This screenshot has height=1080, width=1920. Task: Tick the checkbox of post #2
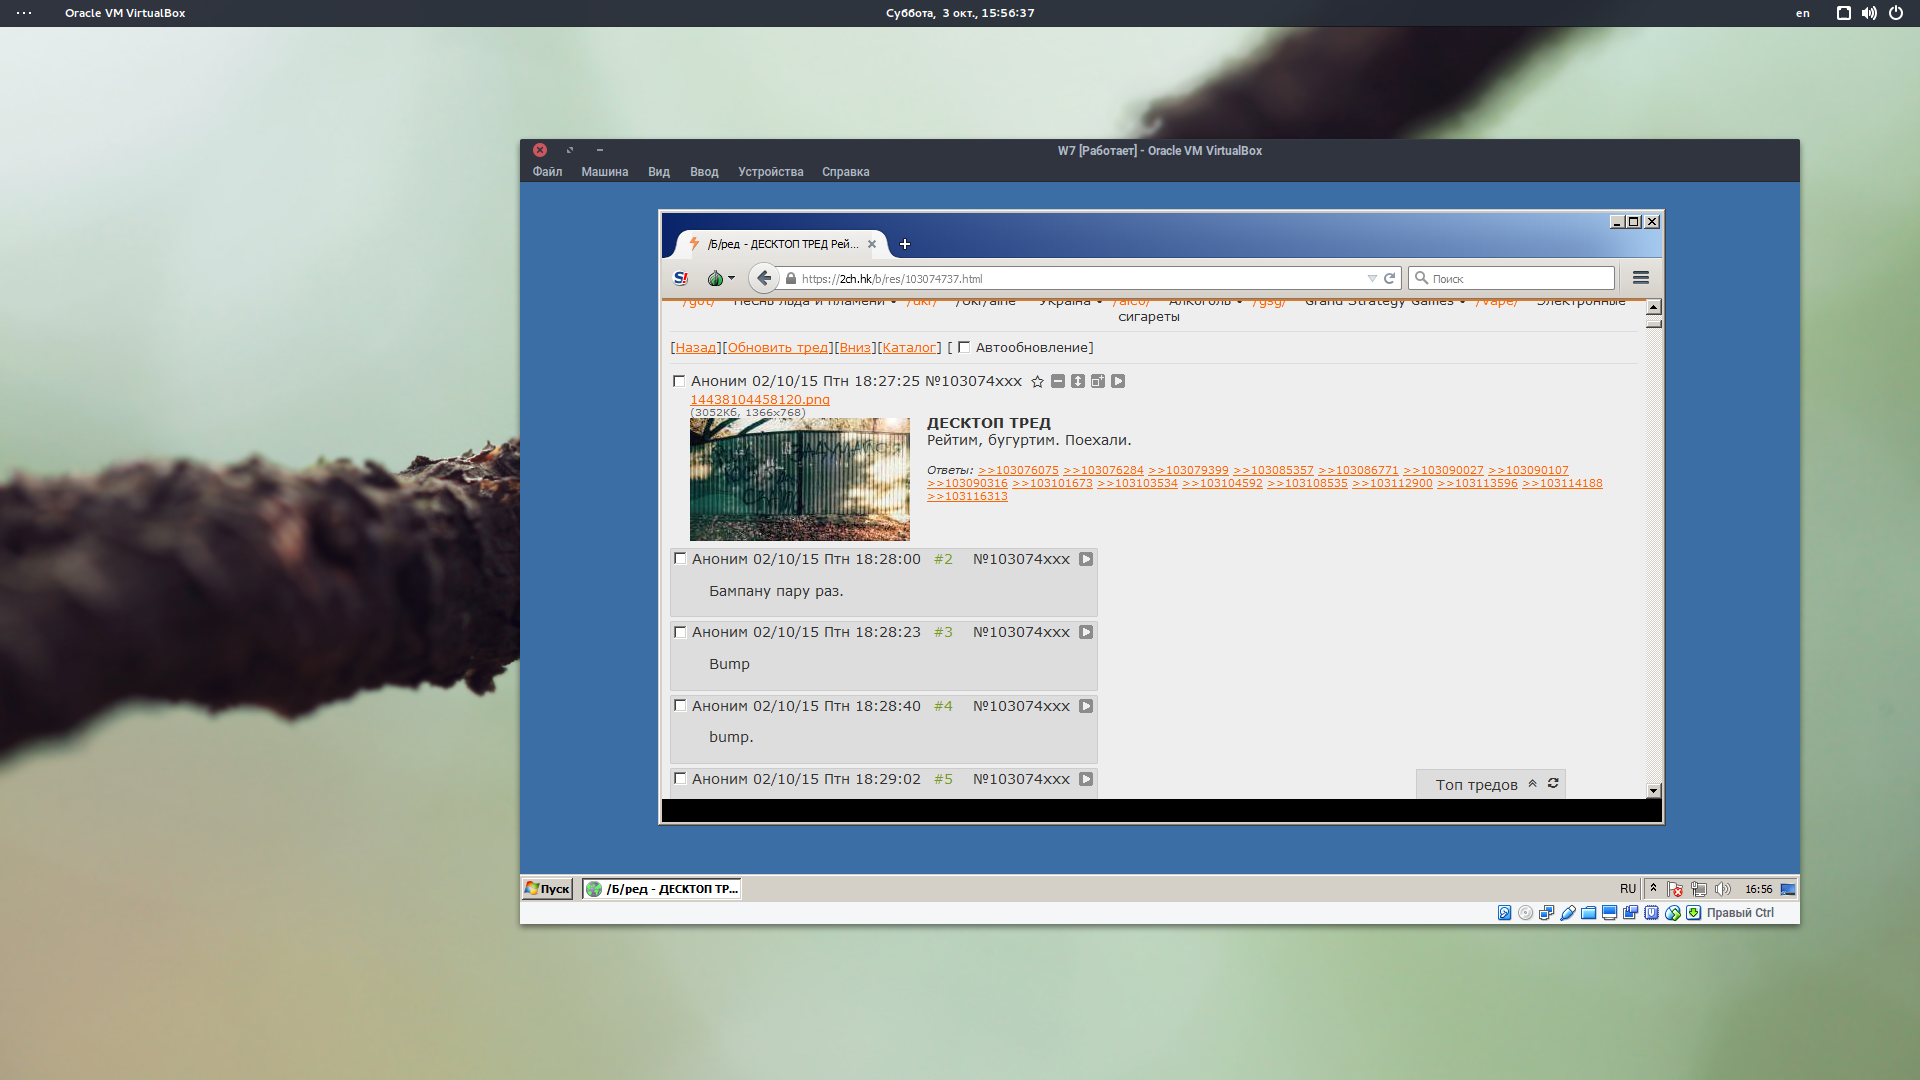pyautogui.click(x=680, y=559)
